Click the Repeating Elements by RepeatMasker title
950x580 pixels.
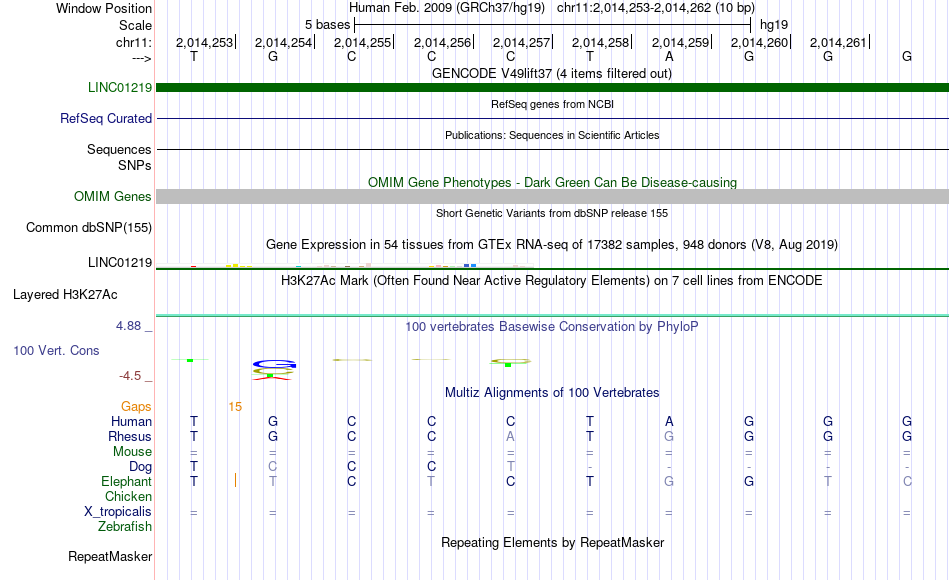[x=552, y=542]
